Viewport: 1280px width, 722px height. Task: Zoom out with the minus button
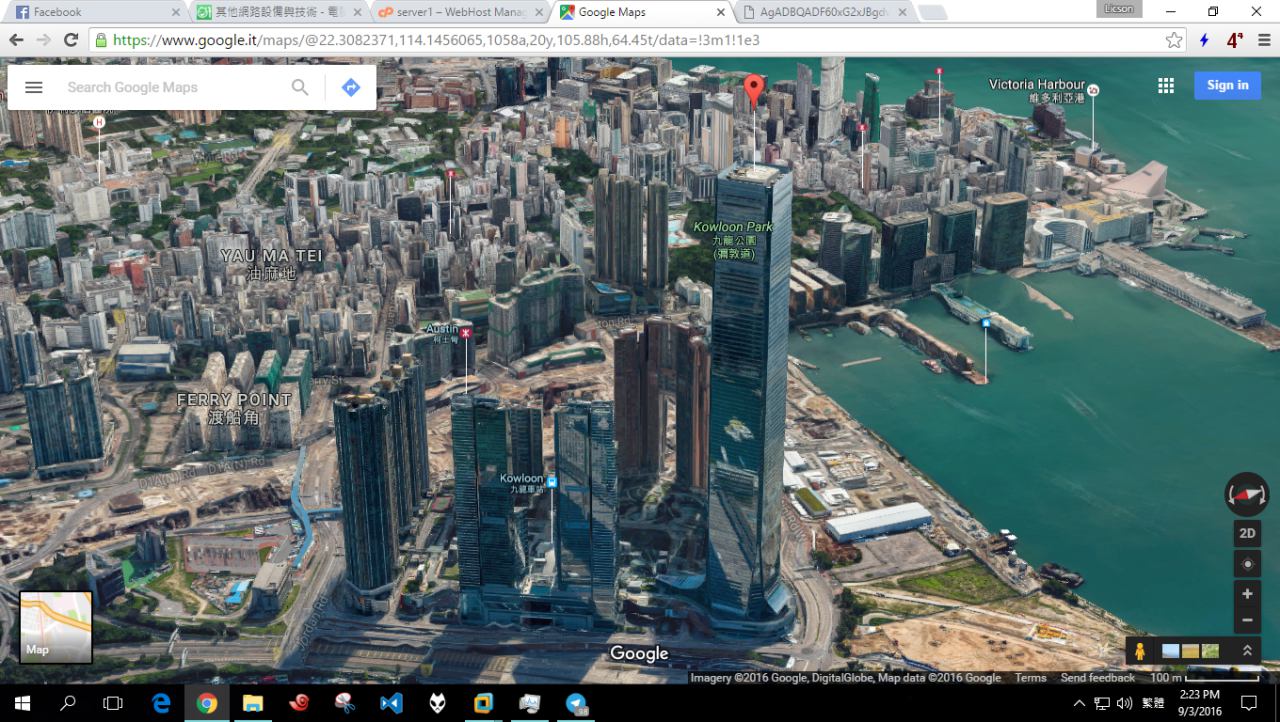[1247, 620]
